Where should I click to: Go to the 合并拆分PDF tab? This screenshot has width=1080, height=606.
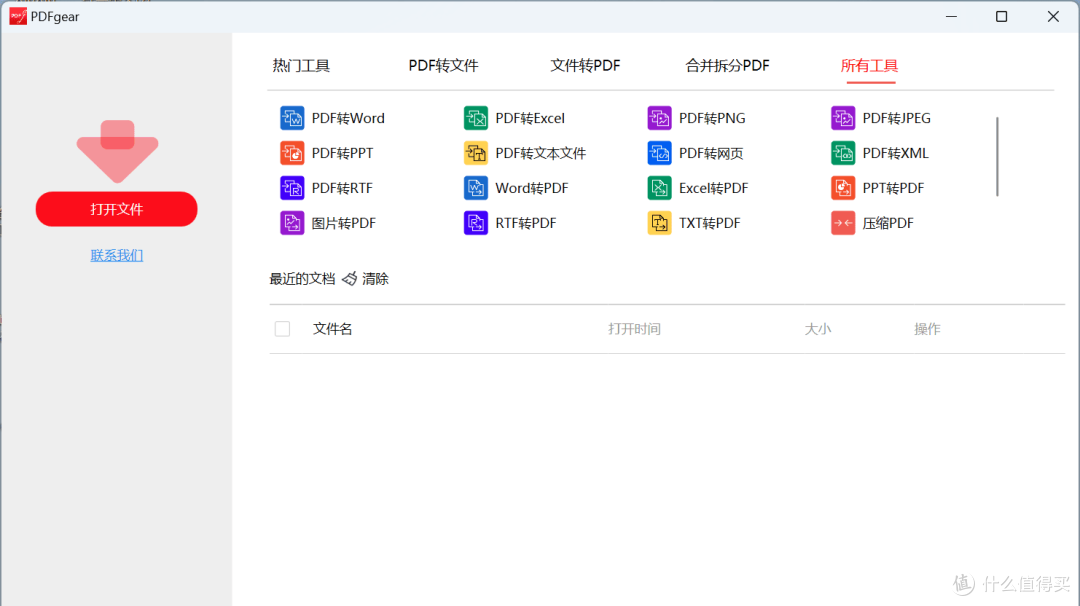727,65
